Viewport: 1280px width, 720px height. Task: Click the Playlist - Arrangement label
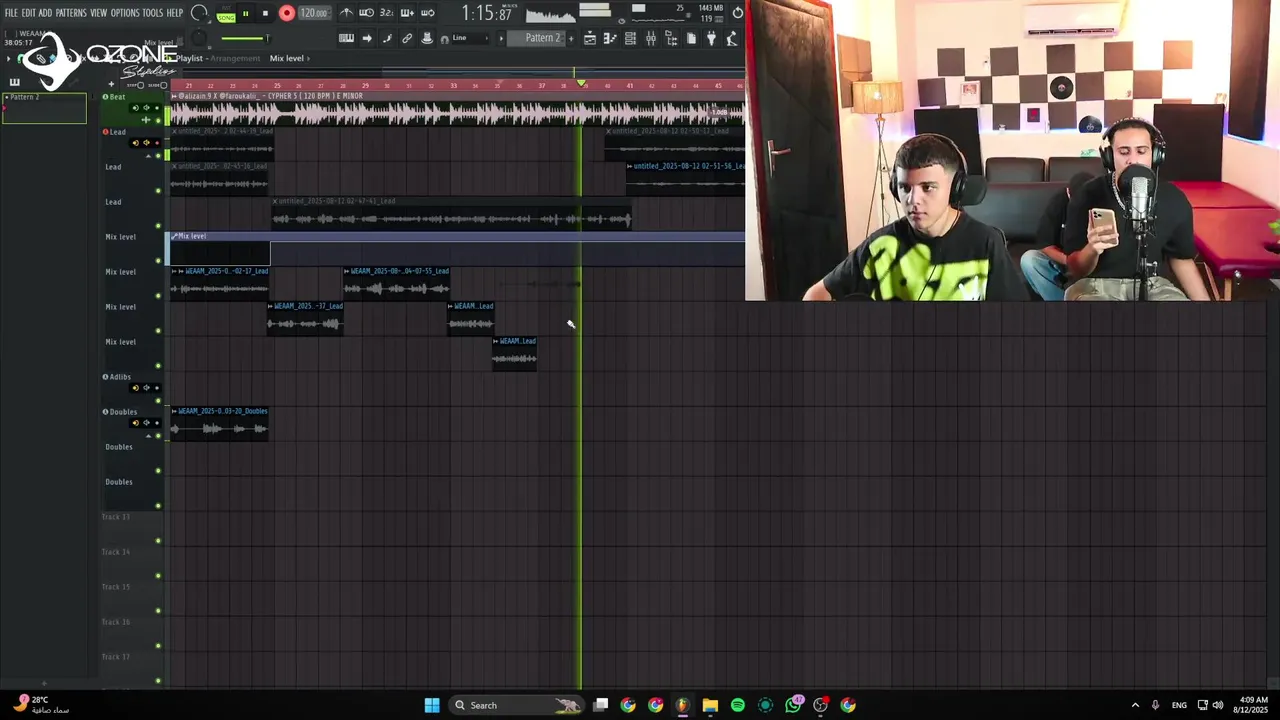coord(218,58)
